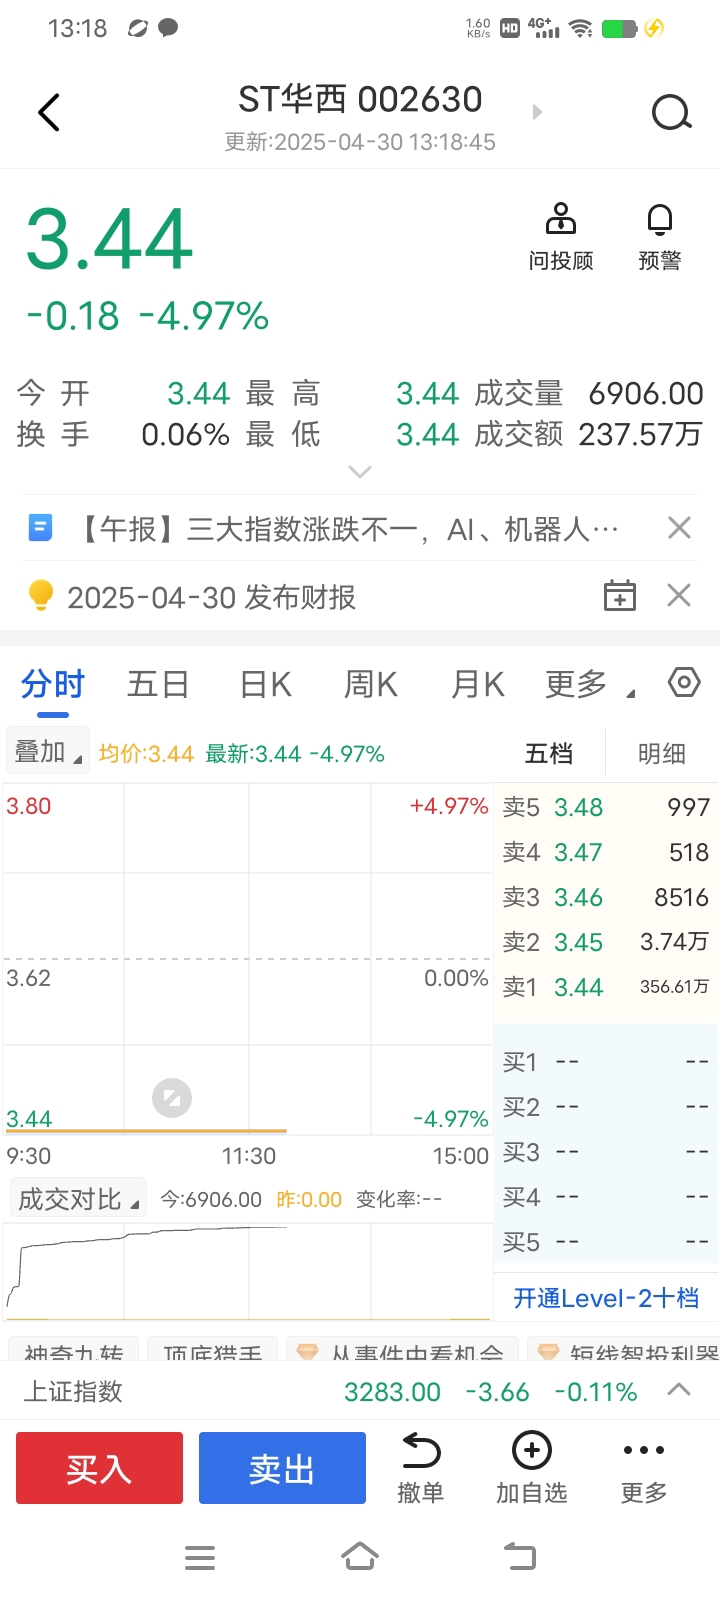Open 更多 chart period dropdown
This screenshot has height=1600, width=720.
click(x=589, y=685)
